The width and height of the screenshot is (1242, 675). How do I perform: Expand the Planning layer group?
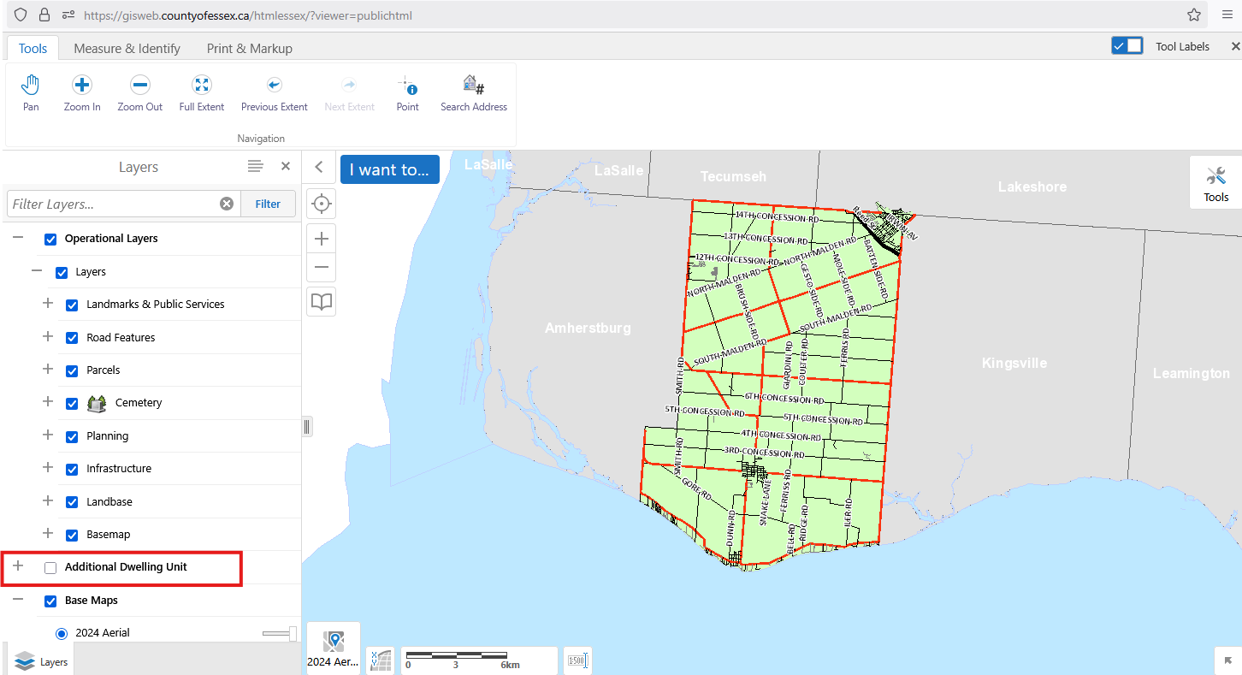[47, 435]
